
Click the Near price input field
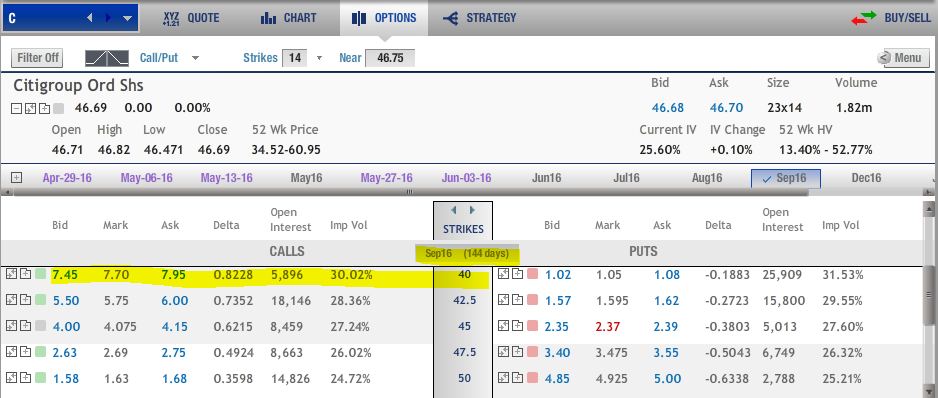pyautogui.click(x=389, y=58)
